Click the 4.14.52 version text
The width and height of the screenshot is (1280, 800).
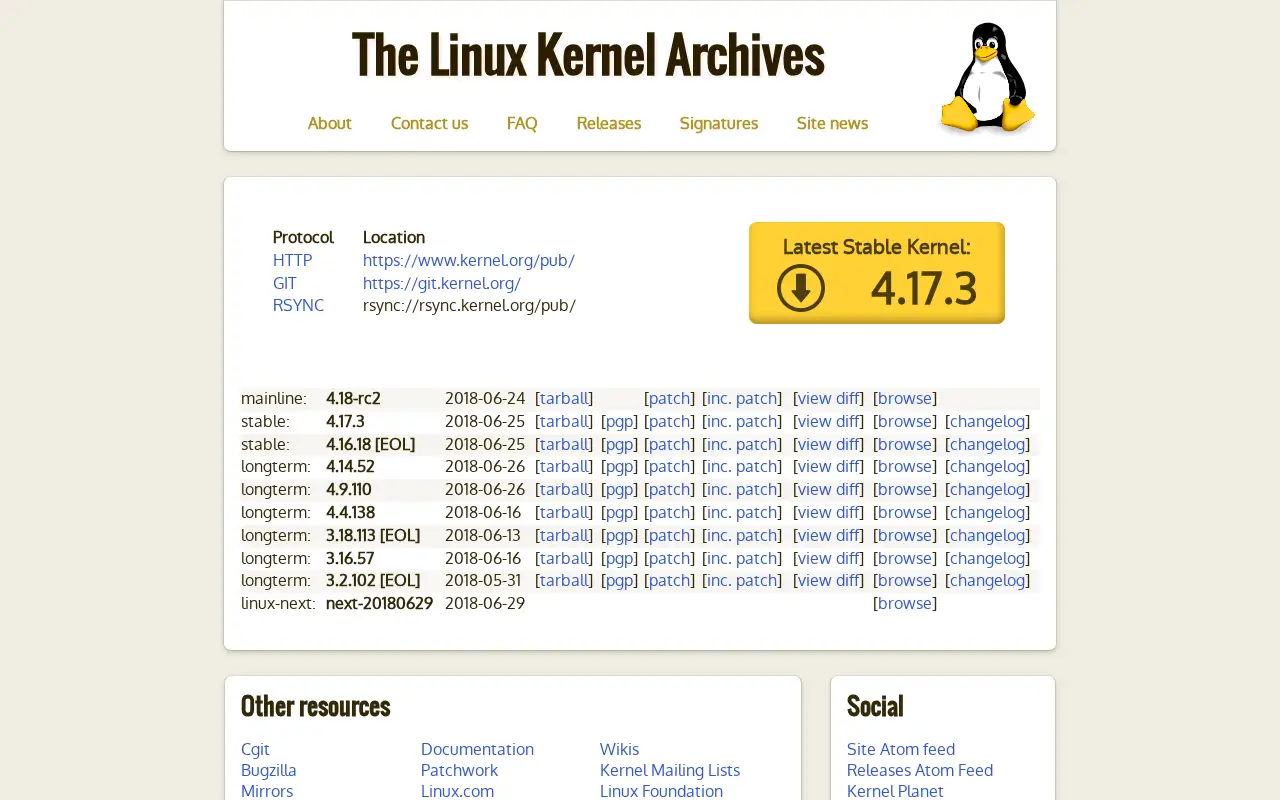coord(350,466)
